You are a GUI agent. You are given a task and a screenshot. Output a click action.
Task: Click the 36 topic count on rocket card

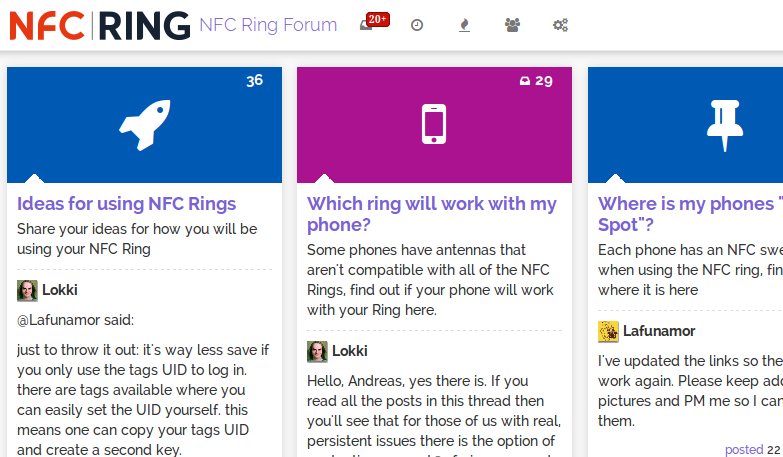[254, 81]
